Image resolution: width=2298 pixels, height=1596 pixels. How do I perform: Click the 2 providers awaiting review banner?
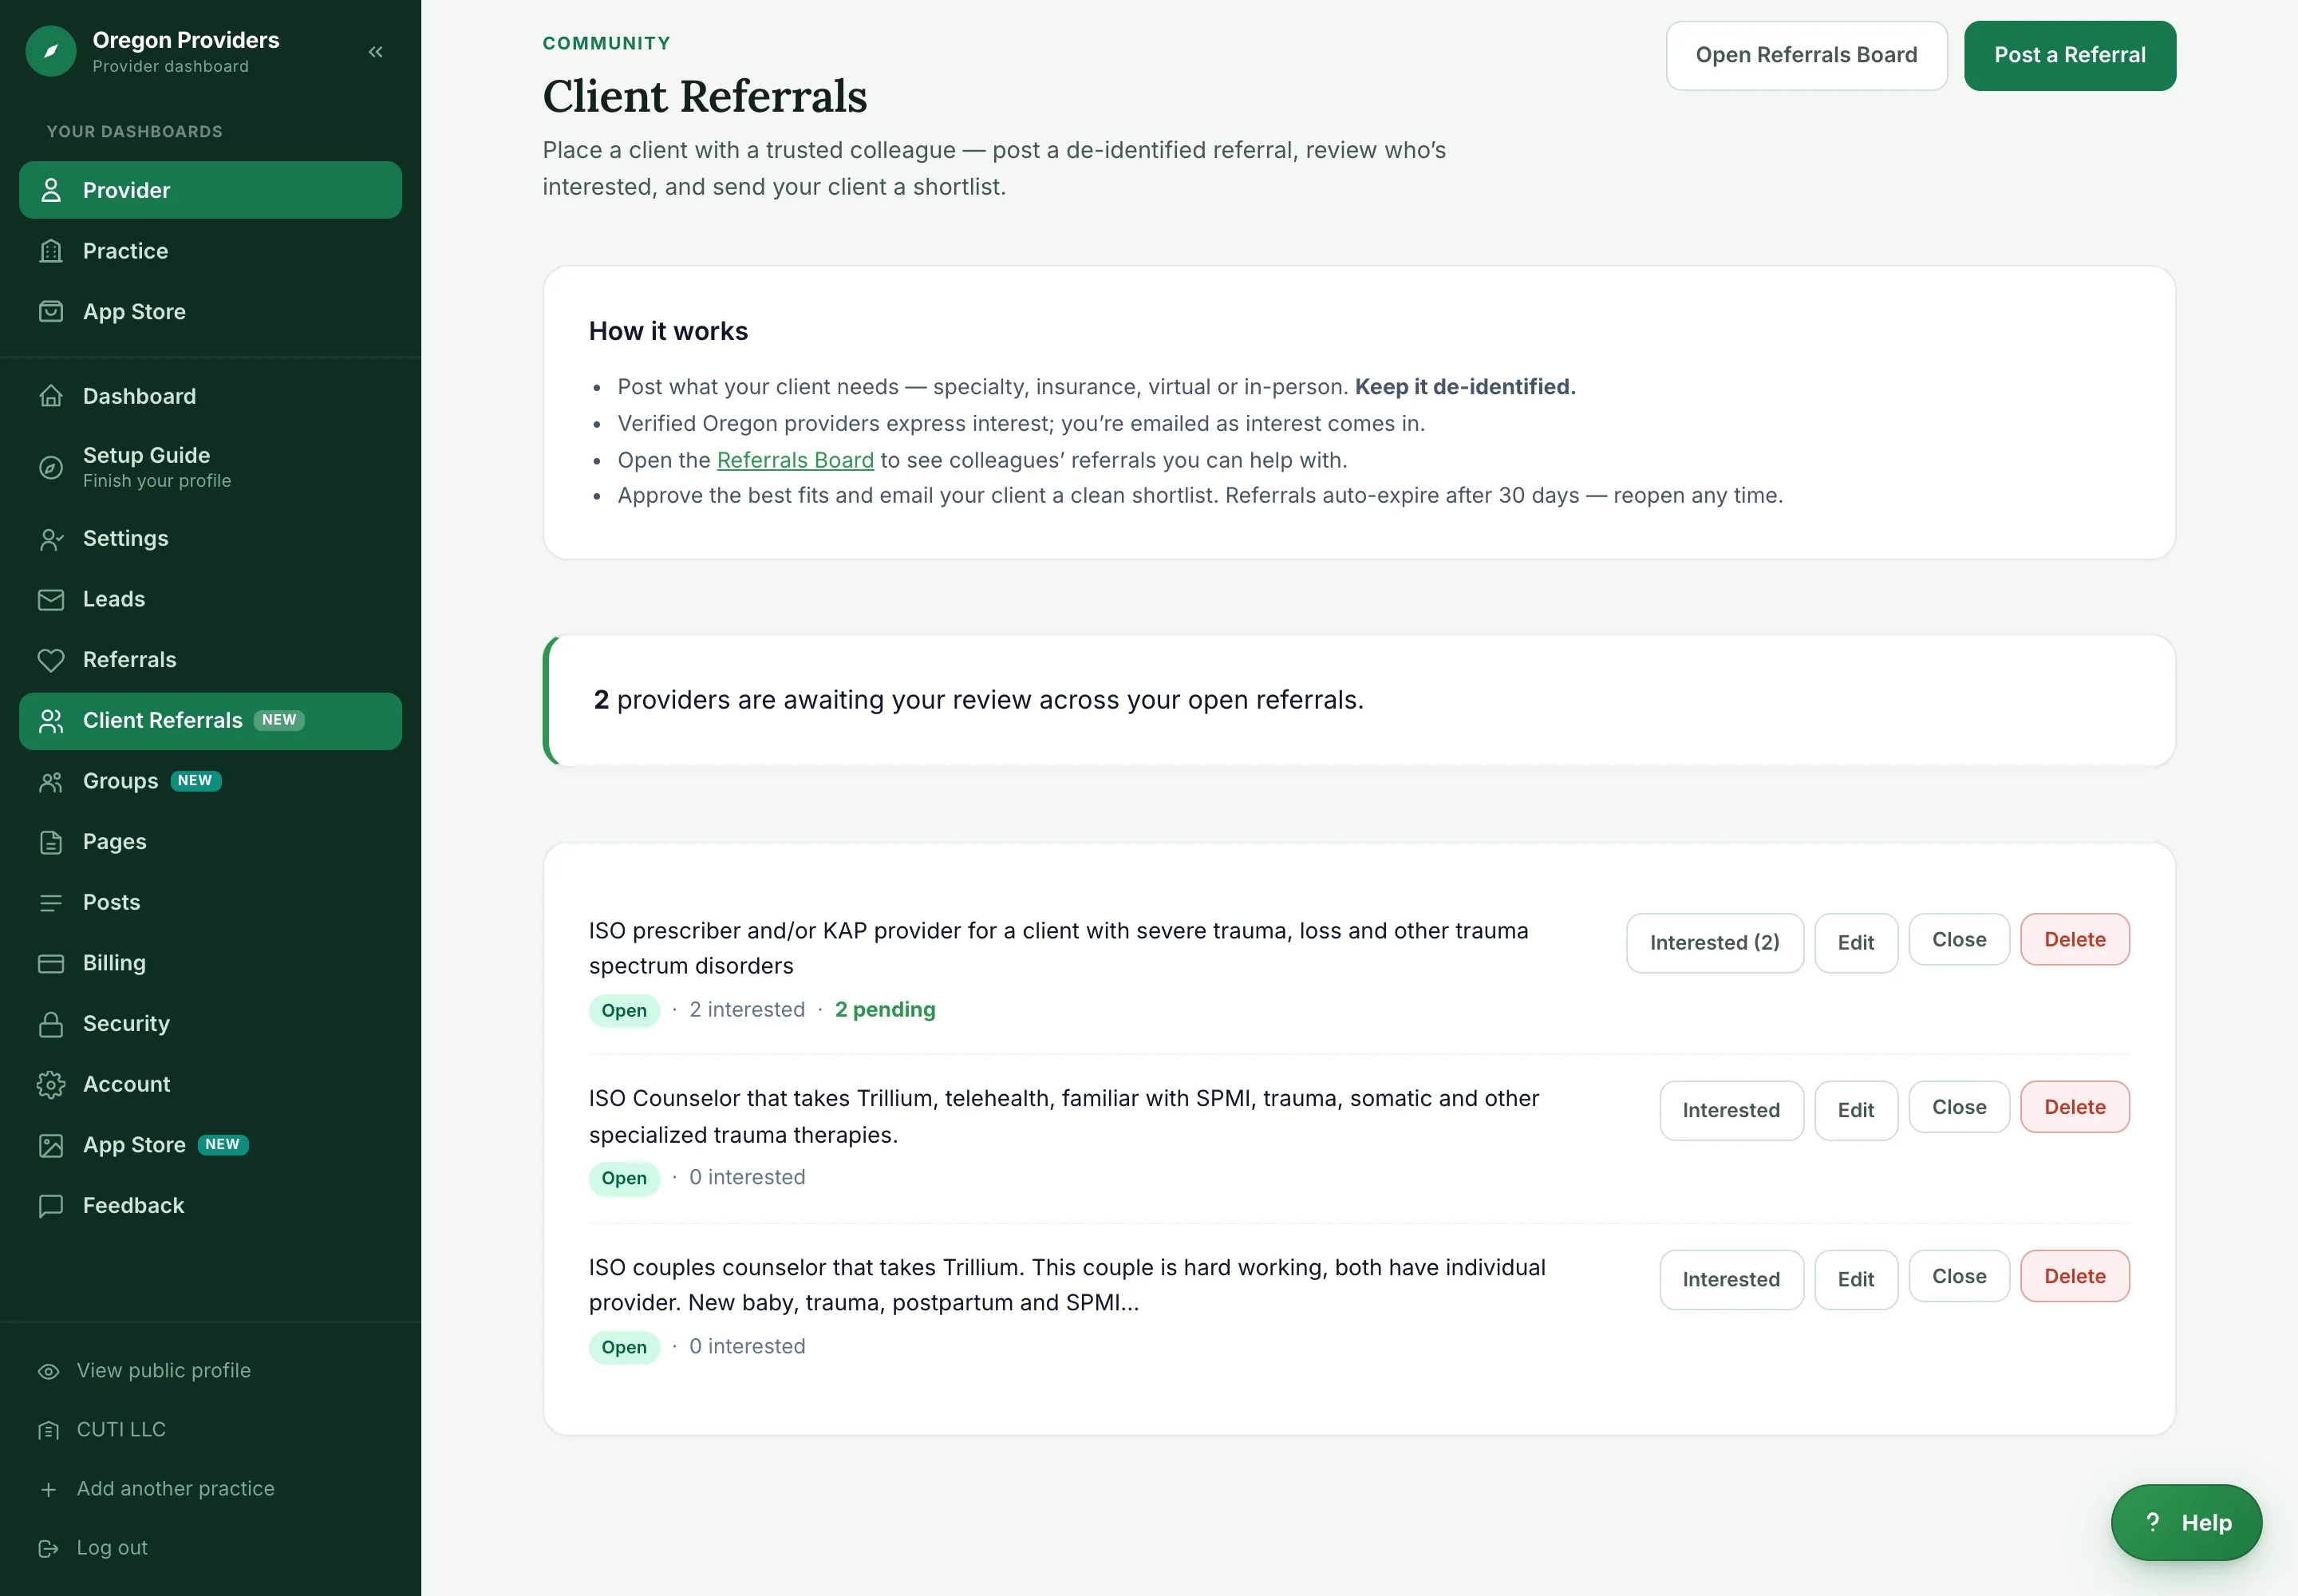coord(1359,701)
